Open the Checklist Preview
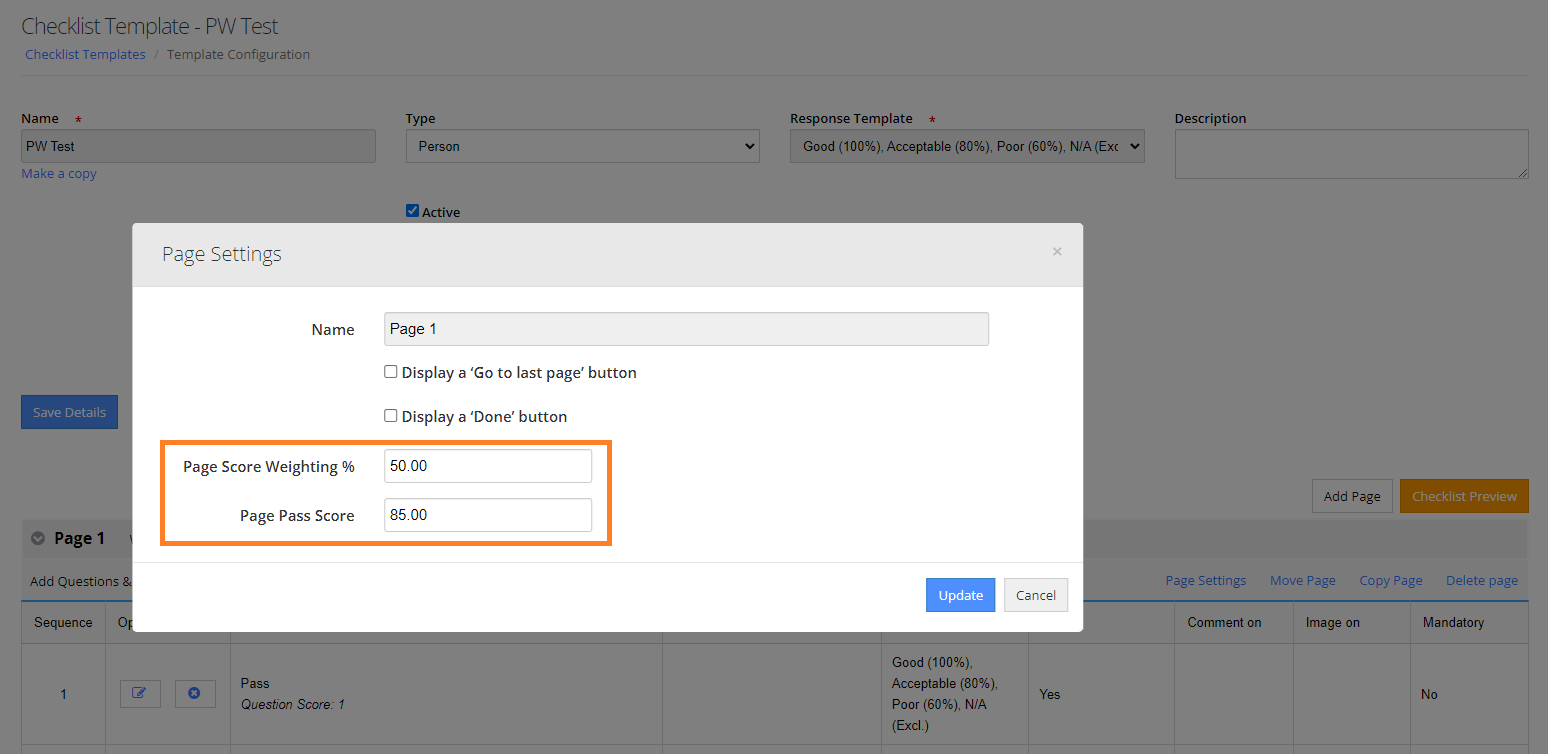This screenshot has width=1548, height=754. (1464, 495)
